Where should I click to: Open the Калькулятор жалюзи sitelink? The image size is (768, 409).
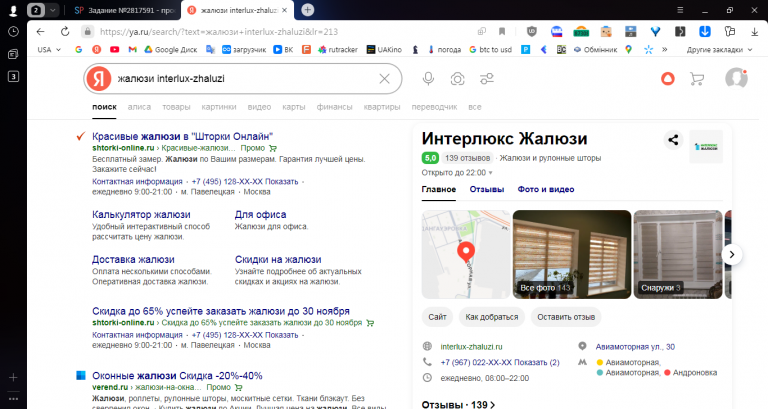tap(141, 215)
